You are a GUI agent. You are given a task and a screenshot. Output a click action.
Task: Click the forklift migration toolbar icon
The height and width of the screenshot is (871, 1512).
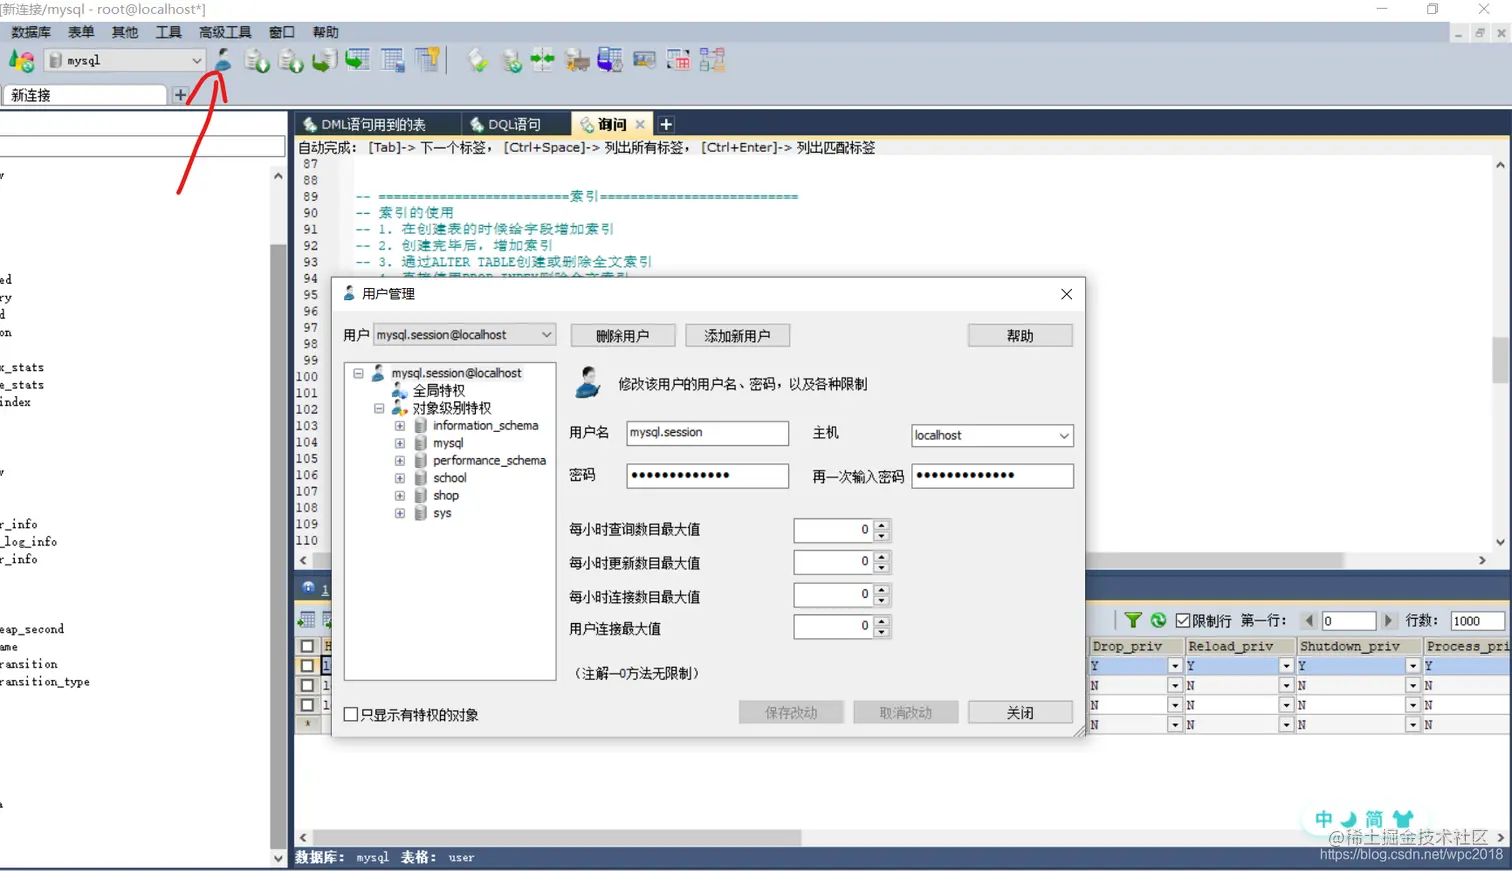click(x=577, y=61)
